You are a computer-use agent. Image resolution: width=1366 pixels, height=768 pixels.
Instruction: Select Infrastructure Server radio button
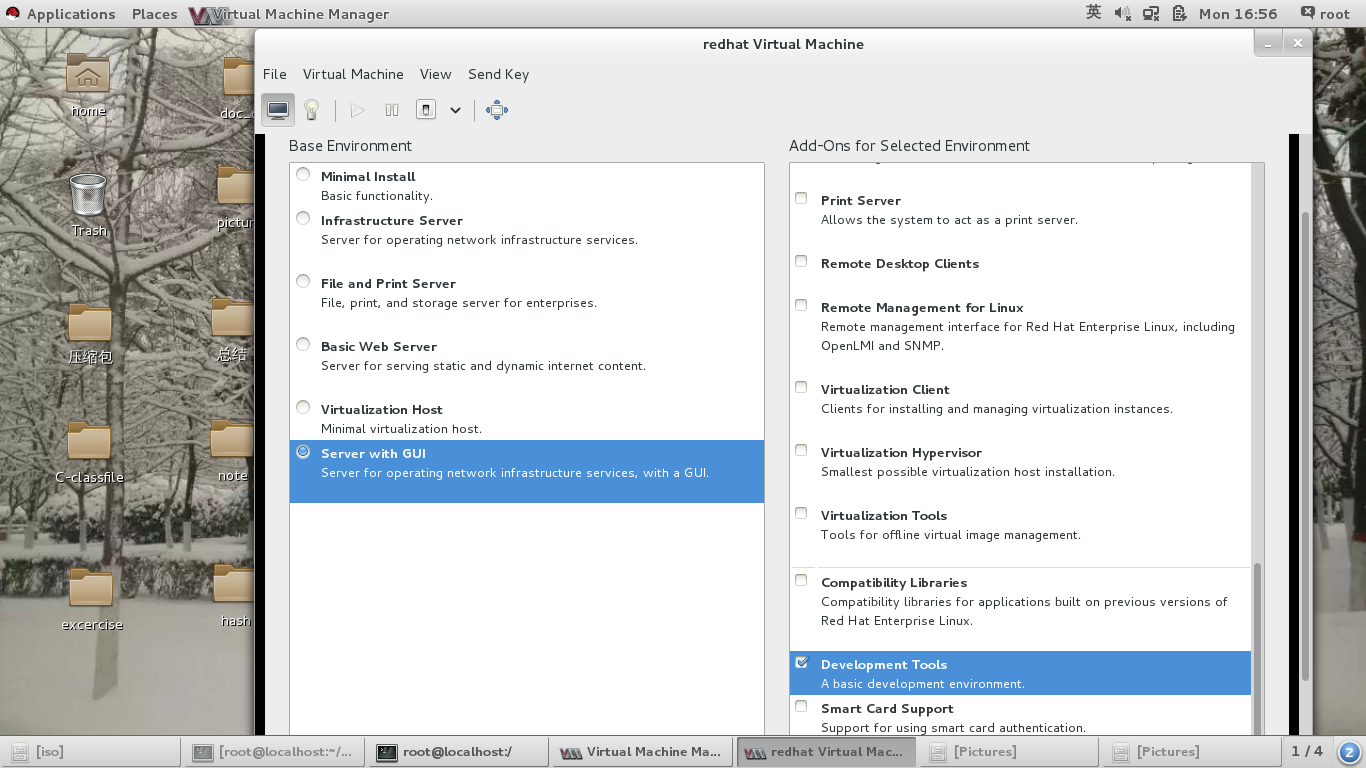tap(303, 218)
